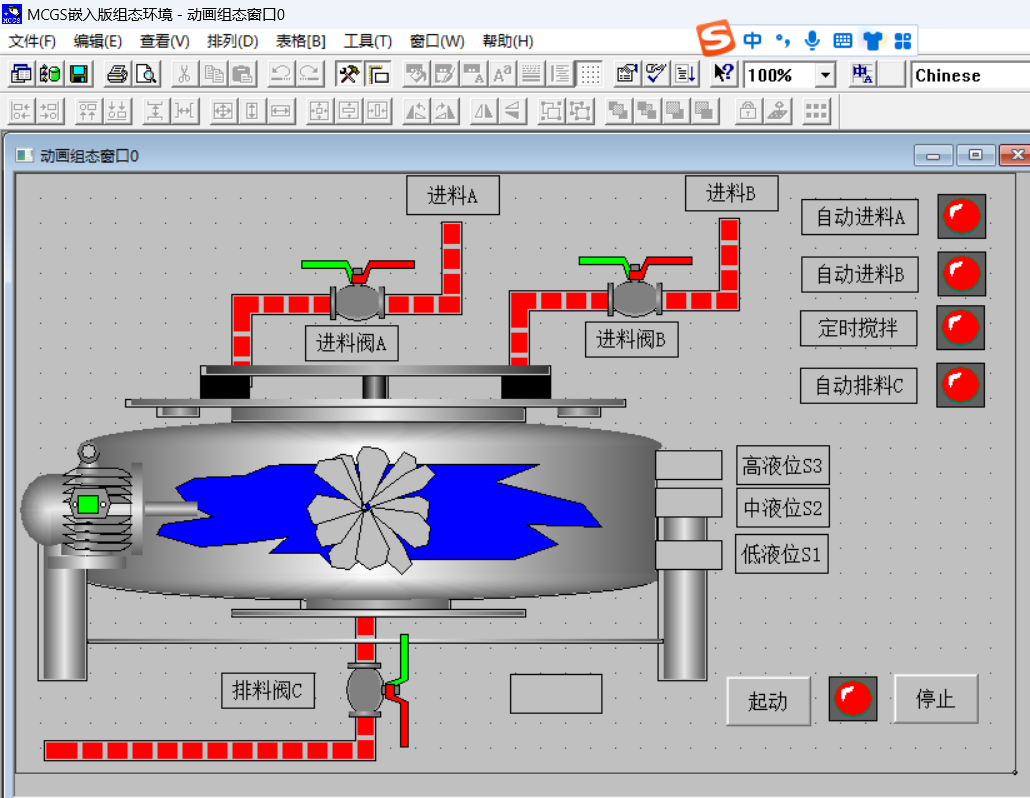Viewport: 1030px width, 798px height.
Task: Click the rotate left 90 icon
Action: tap(415, 111)
